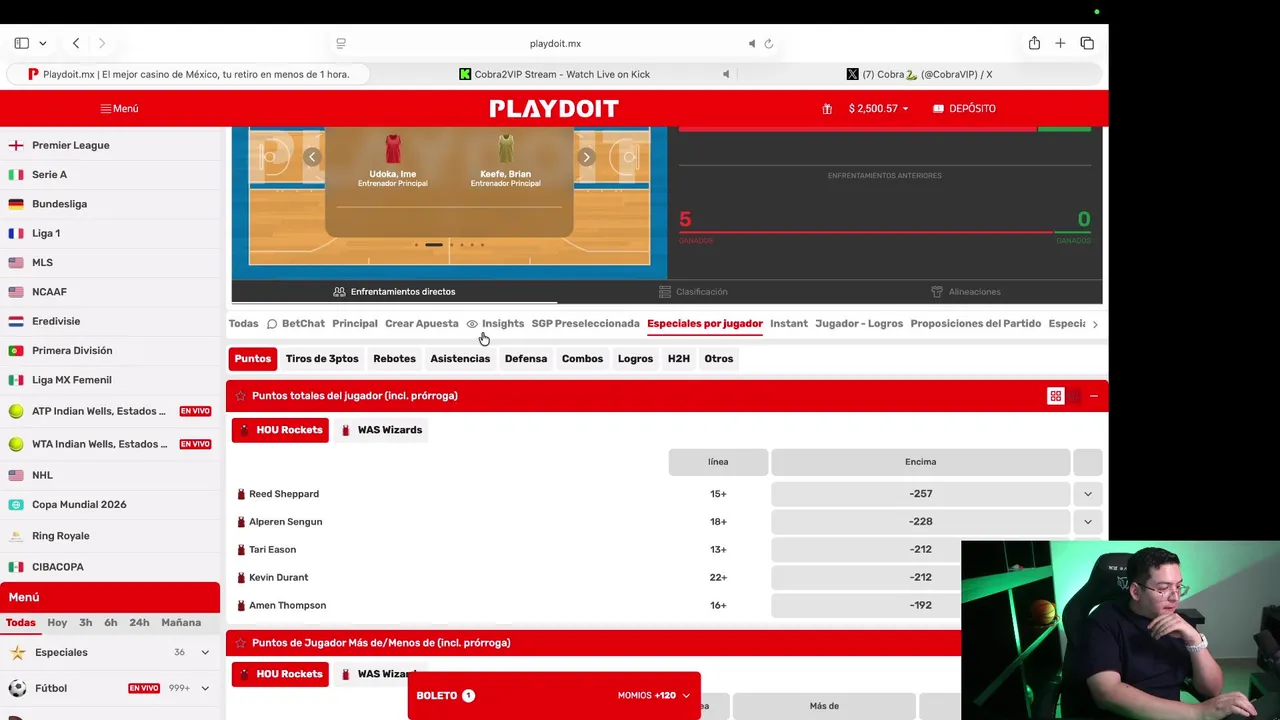Open the hamburger Menú button
This screenshot has height=720, width=1280.
[x=119, y=108]
